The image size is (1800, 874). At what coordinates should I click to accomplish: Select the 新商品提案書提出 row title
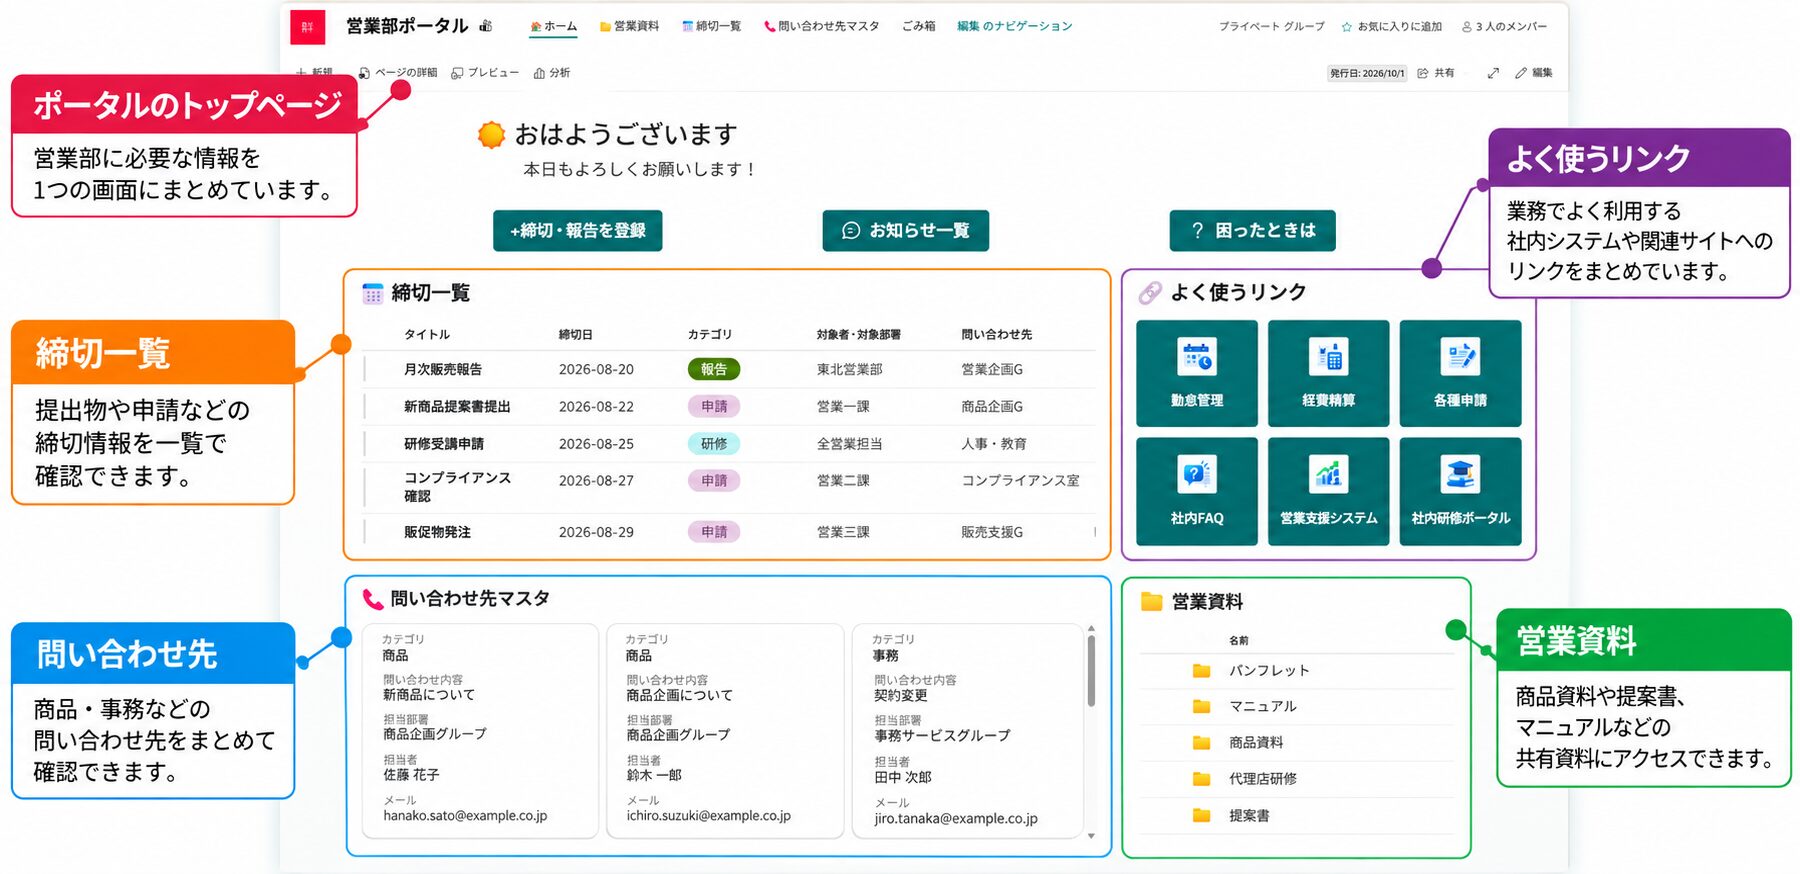pos(457,406)
